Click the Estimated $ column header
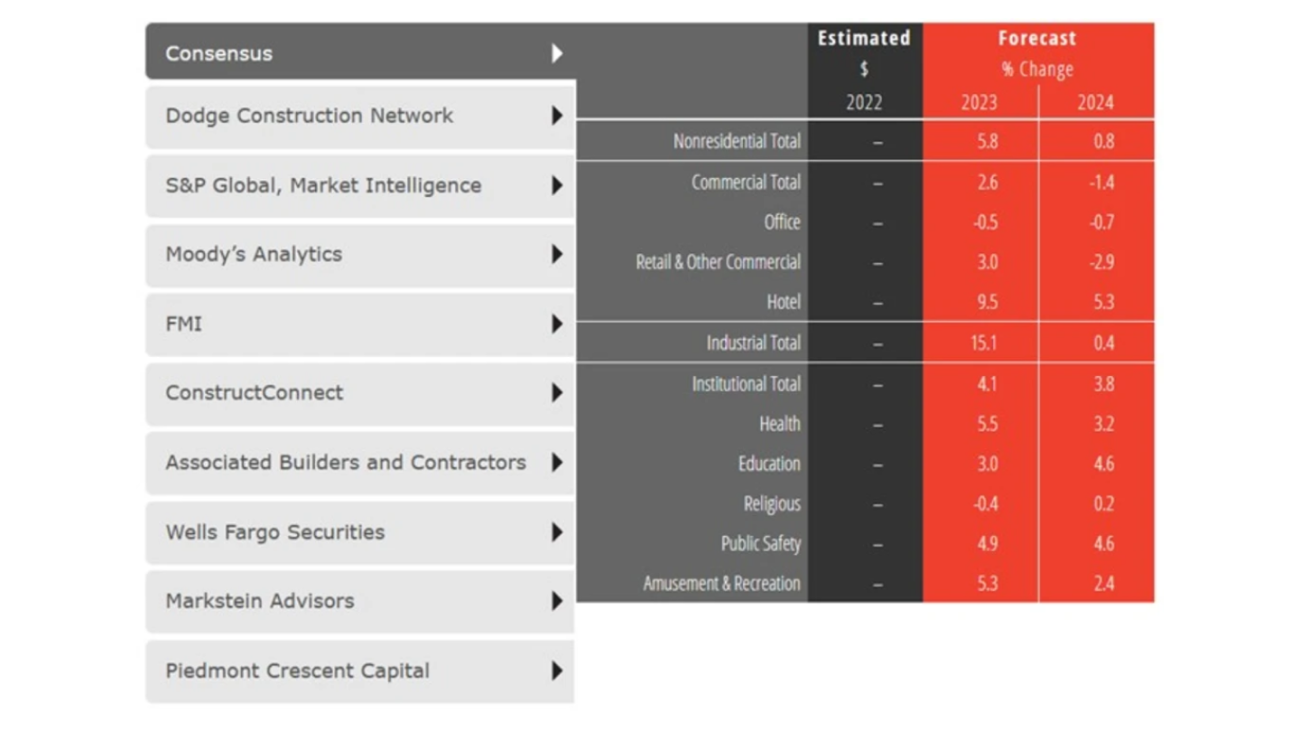The height and width of the screenshot is (731, 1300). (863, 52)
